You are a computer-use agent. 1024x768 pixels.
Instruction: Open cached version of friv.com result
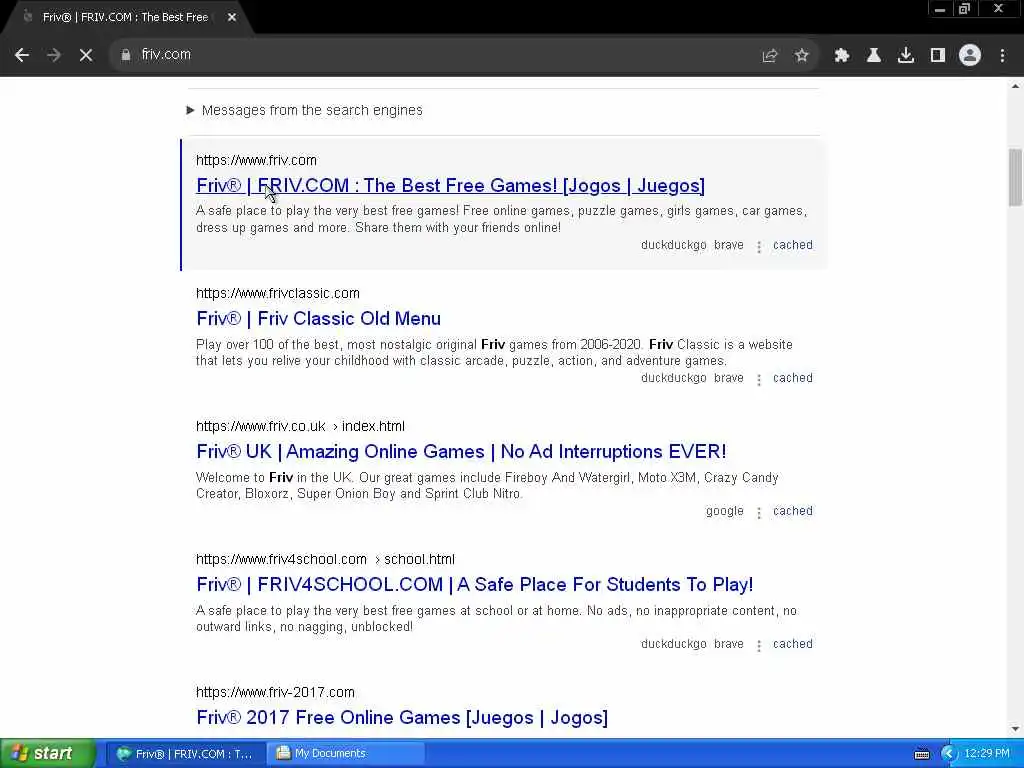point(793,245)
